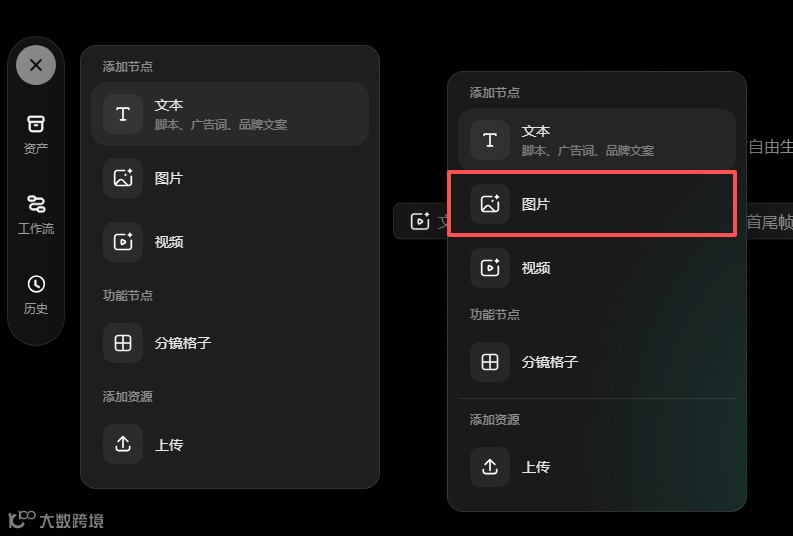Open the 工作流 workflow icon
Image resolution: width=793 pixels, height=536 pixels.
pos(36,204)
